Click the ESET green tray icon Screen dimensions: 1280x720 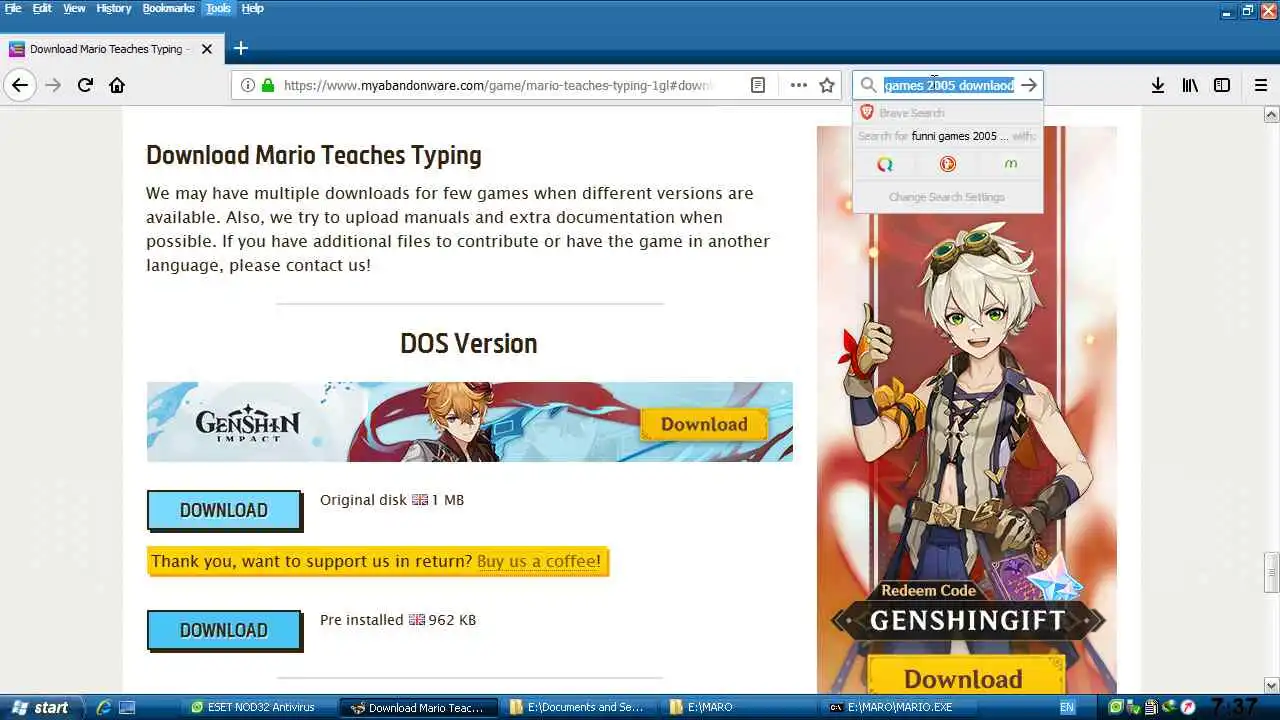point(1116,707)
